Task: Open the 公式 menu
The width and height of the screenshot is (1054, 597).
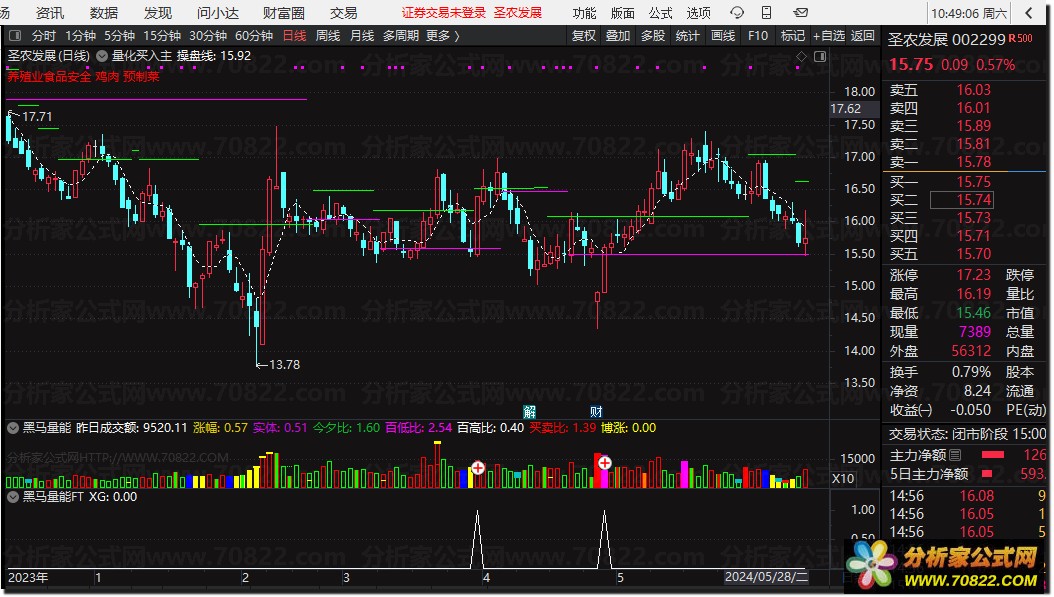Action: 660,13
